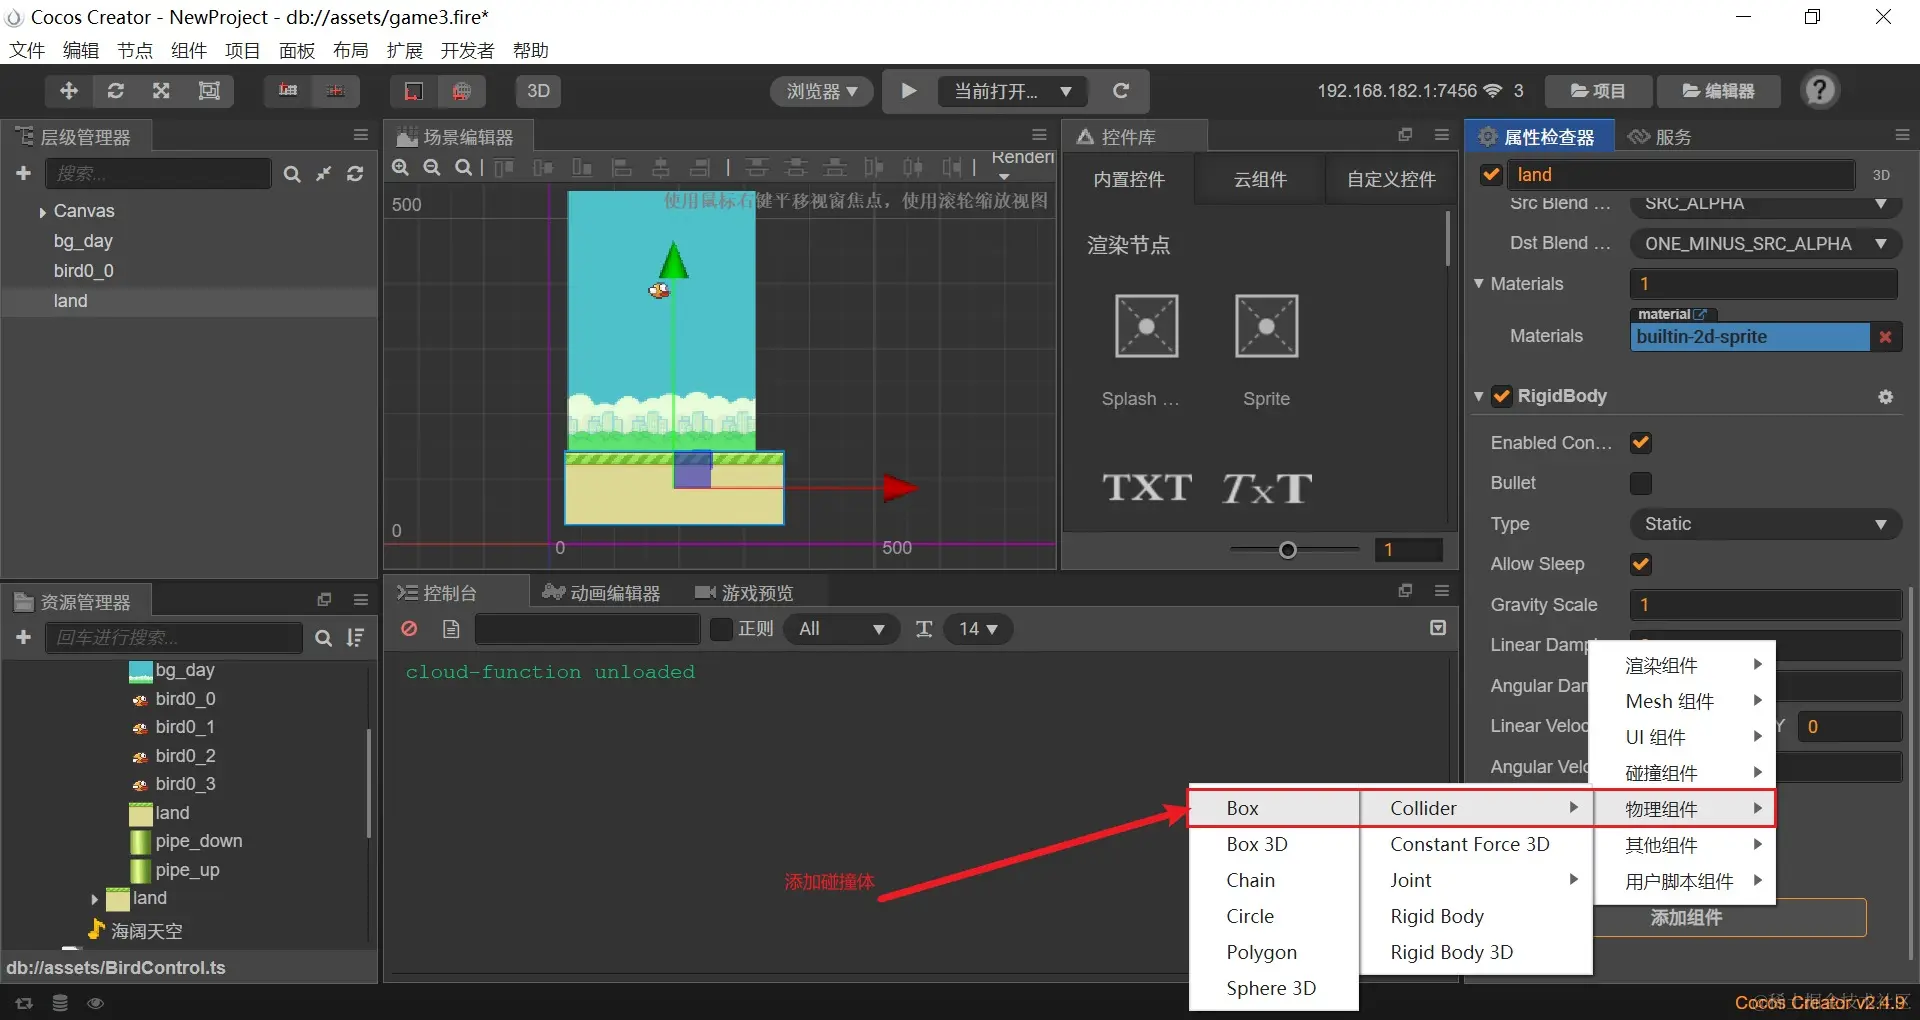Screen dimensions: 1920x1020
Task: Zoom in the scene editor
Action: (x=401, y=167)
